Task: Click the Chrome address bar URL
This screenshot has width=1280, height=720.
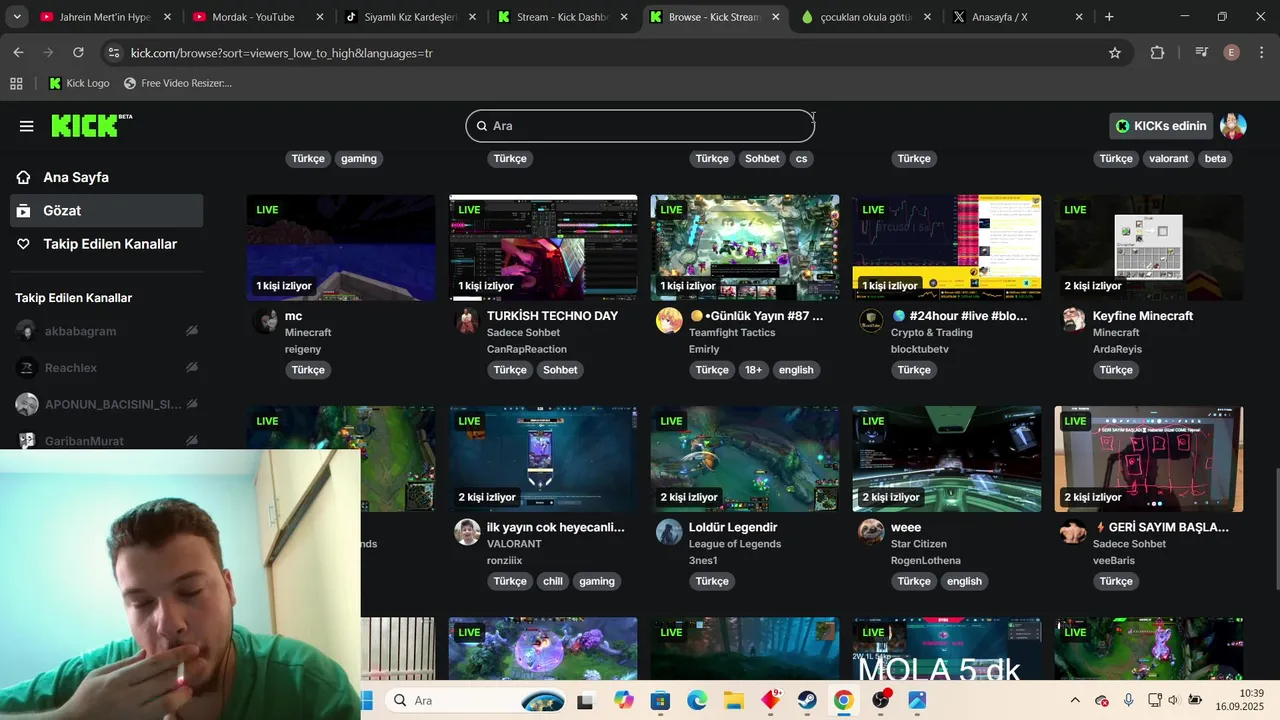Action: 282,53
